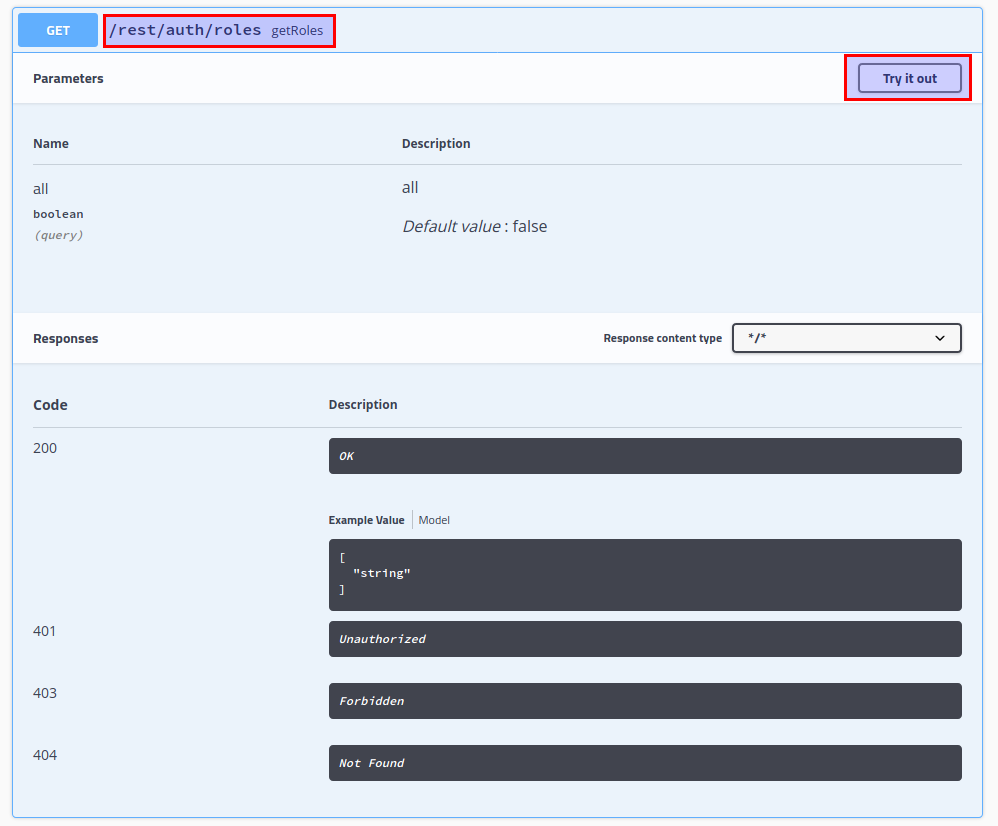Click the getRoles operation summary text
This screenshot has width=998, height=826.
pyautogui.click(x=297, y=31)
